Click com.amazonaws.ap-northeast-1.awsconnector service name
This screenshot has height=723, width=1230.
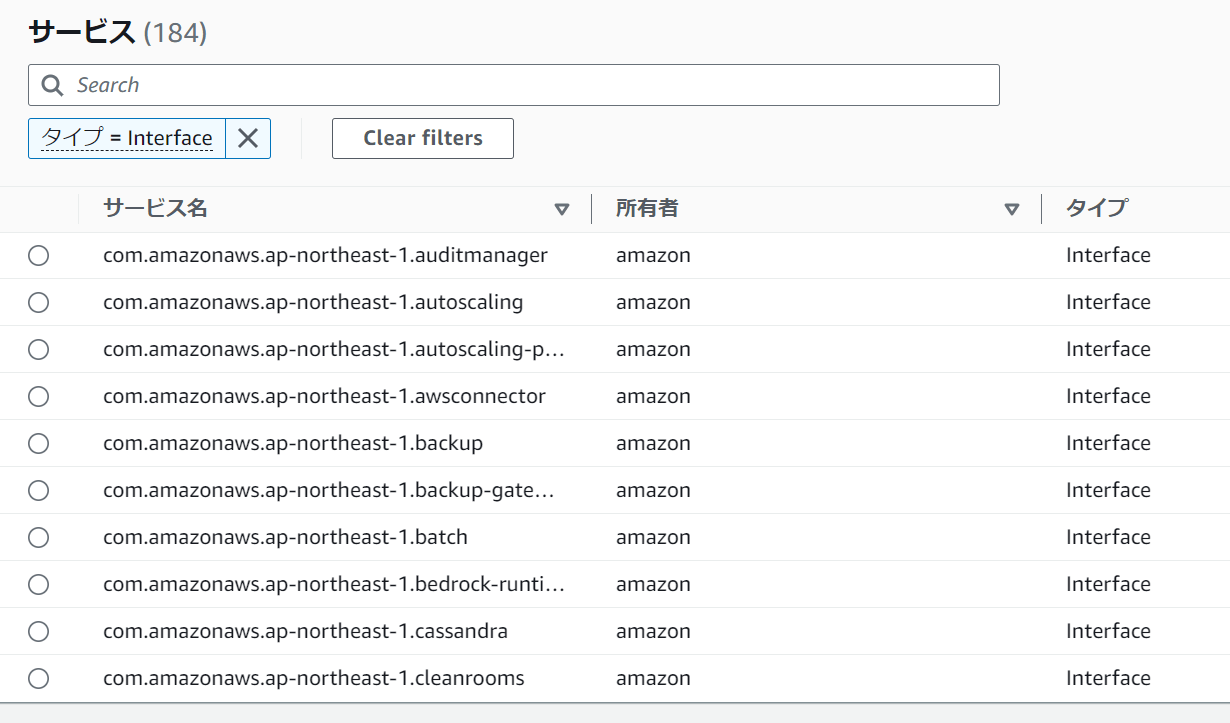click(x=324, y=396)
